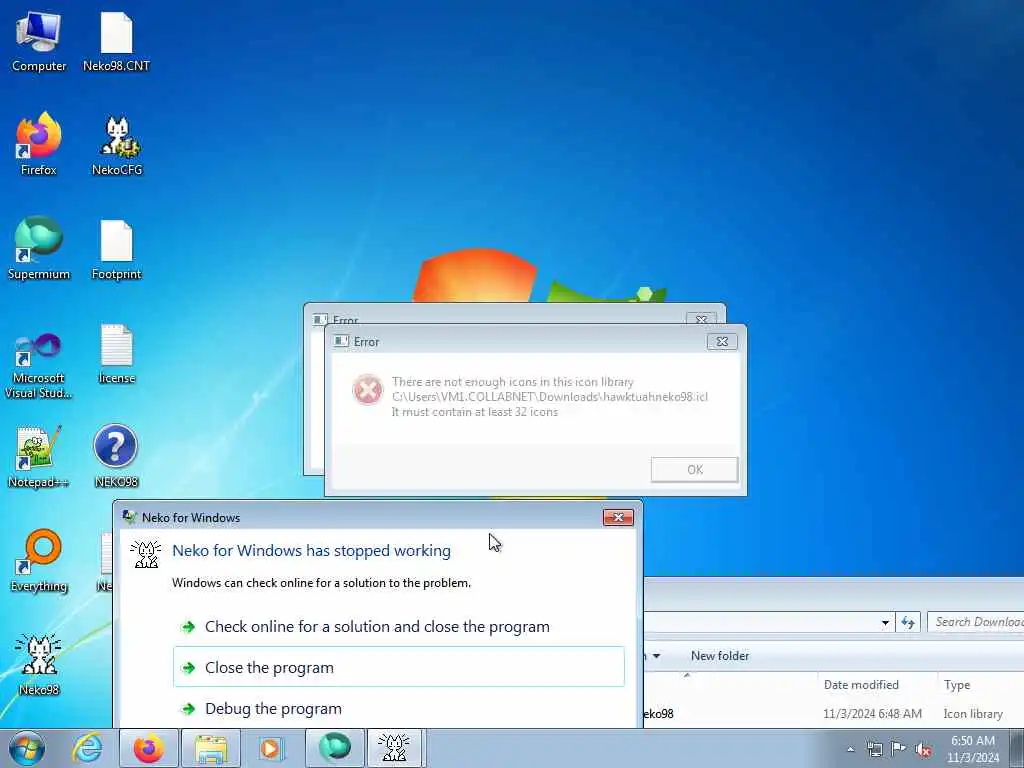Switch to Supermium on the taskbar
This screenshot has height=768, width=1024.
point(335,748)
